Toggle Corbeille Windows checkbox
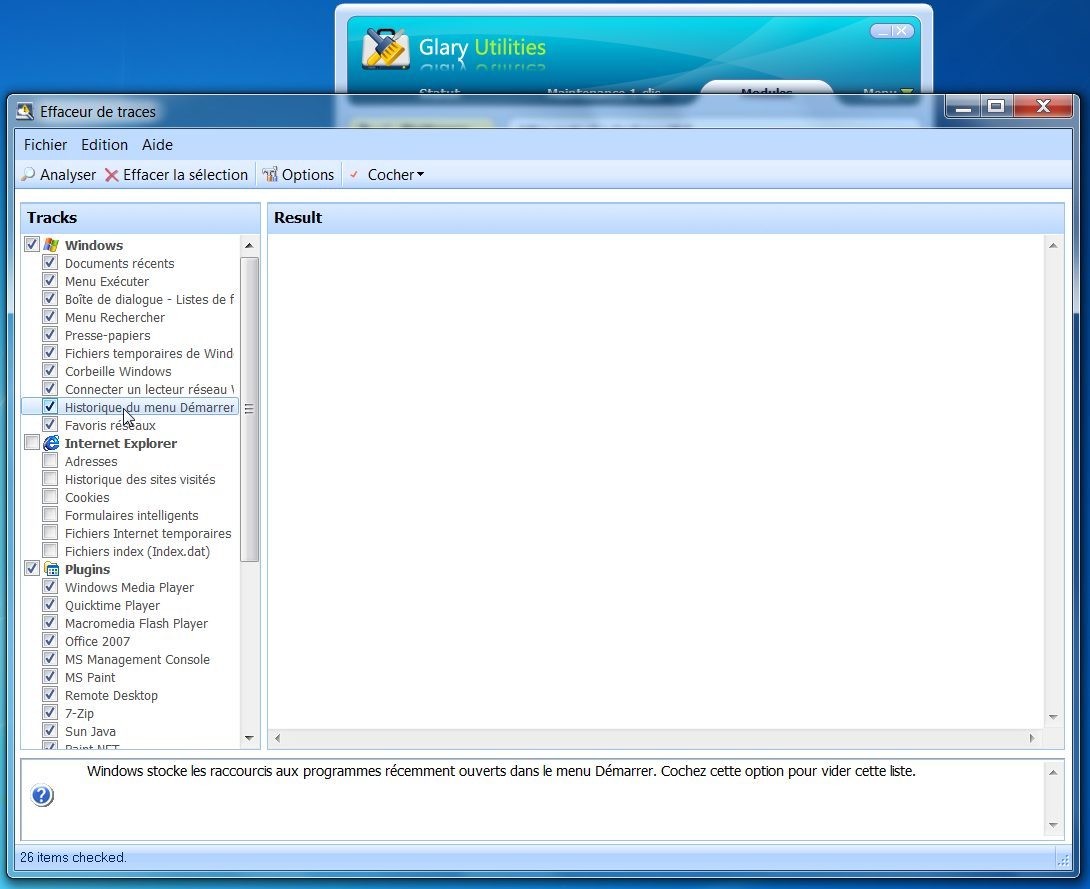Viewport: 1090px width, 889px height. (49, 370)
